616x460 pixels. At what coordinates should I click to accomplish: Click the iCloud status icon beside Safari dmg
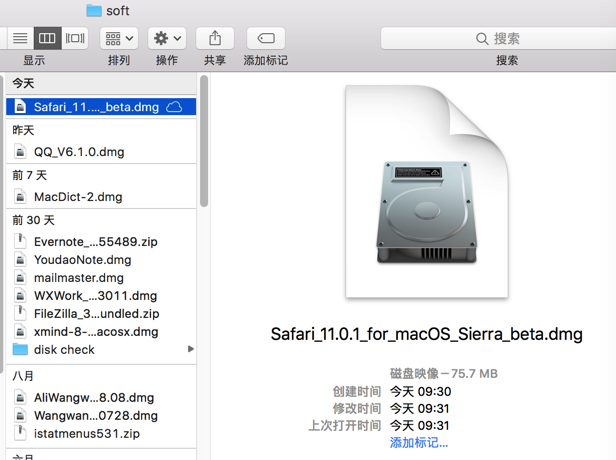tap(174, 107)
